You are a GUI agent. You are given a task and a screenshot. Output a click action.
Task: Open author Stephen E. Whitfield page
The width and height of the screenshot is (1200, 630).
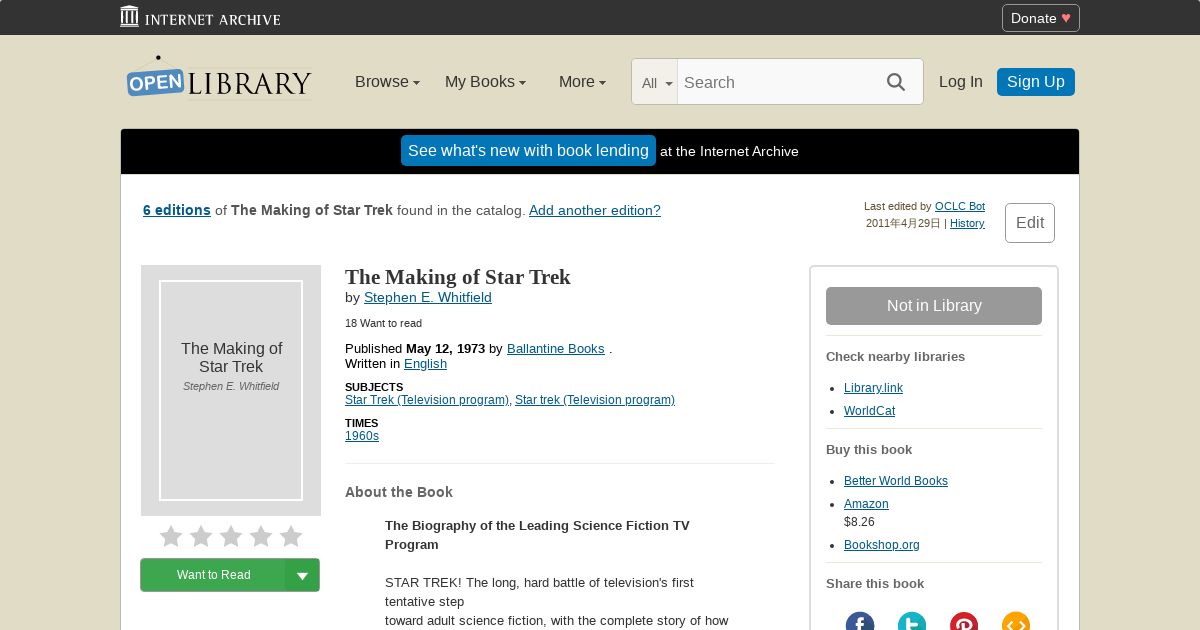428,297
